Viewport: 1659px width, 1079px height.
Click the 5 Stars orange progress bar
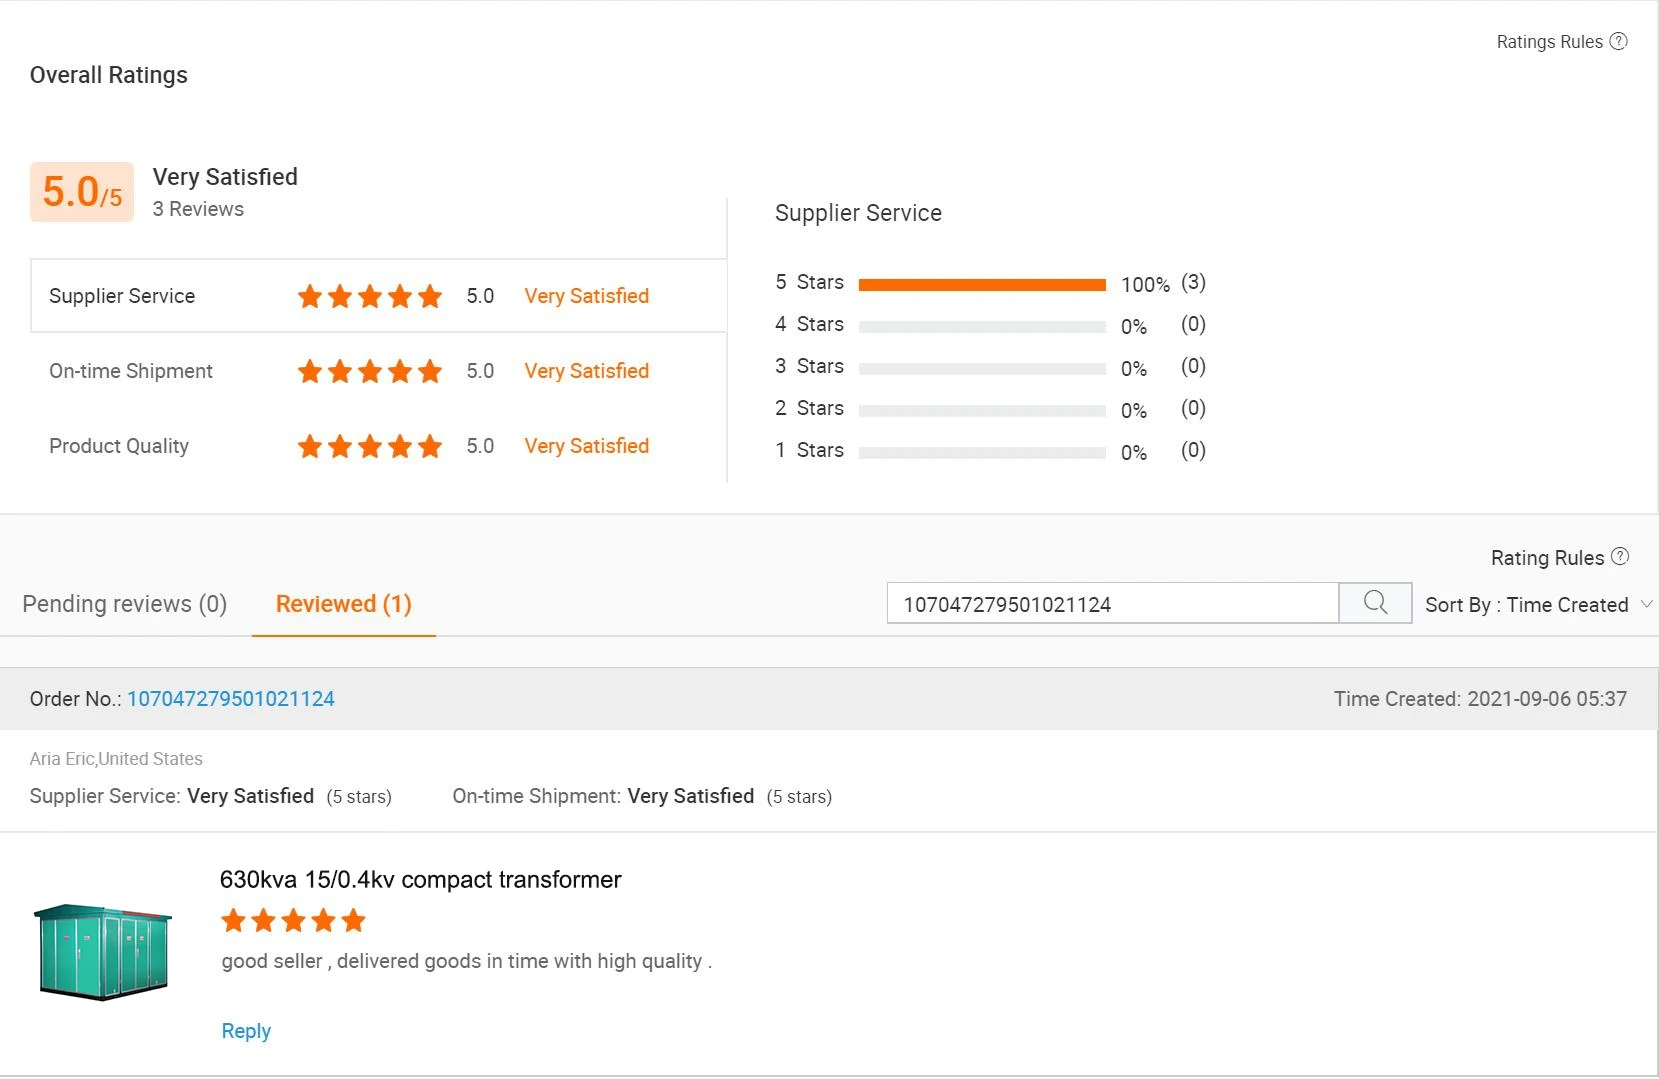(982, 284)
